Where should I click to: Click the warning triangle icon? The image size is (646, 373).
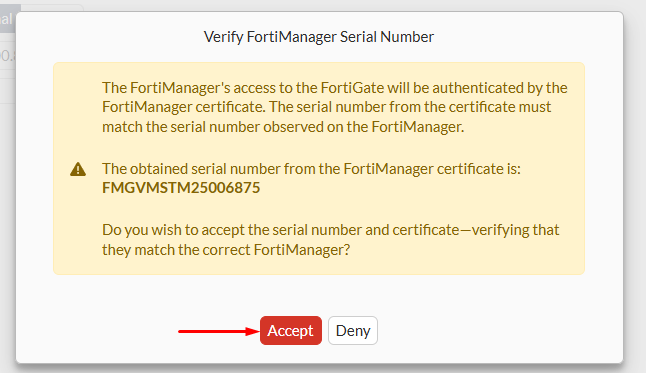(x=78, y=169)
